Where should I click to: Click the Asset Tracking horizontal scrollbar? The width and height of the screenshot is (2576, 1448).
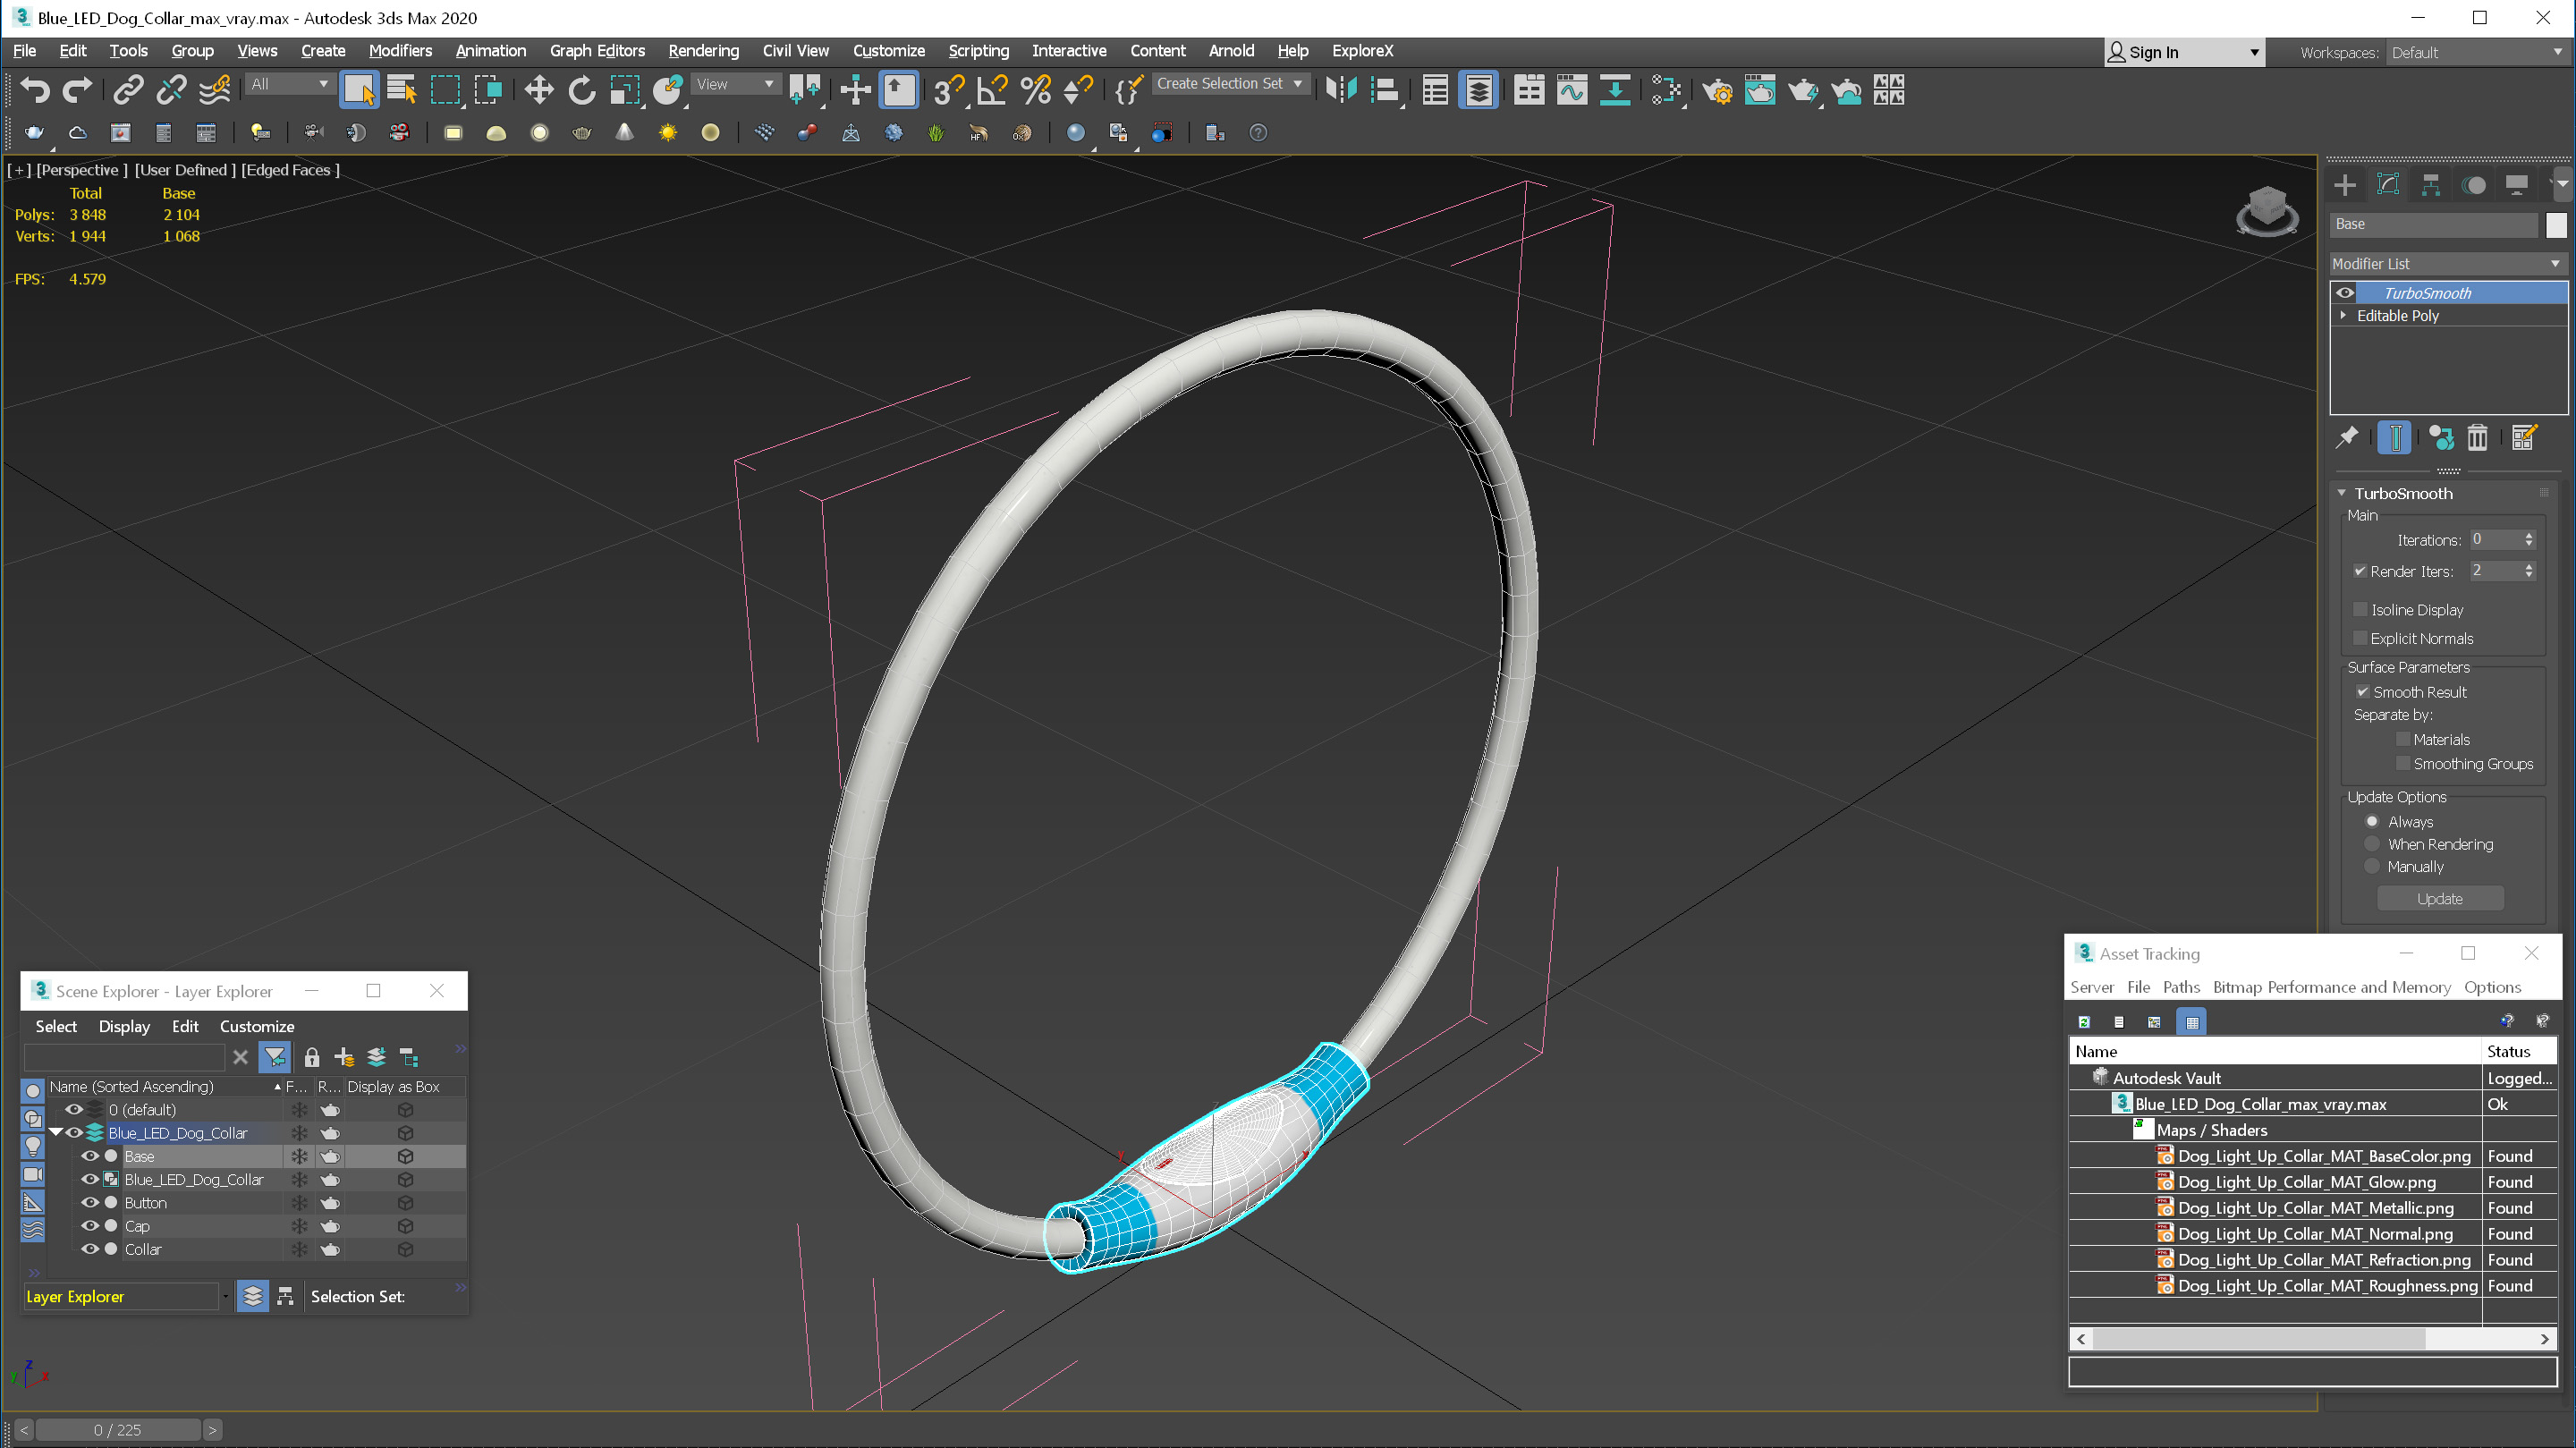coord(2259,1338)
